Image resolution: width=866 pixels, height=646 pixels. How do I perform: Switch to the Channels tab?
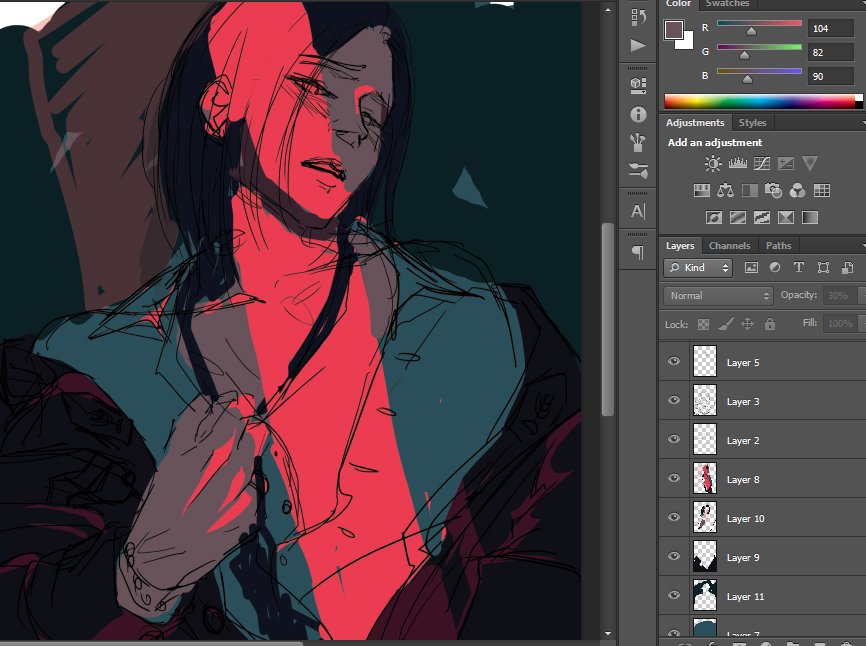tap(729, 246)
